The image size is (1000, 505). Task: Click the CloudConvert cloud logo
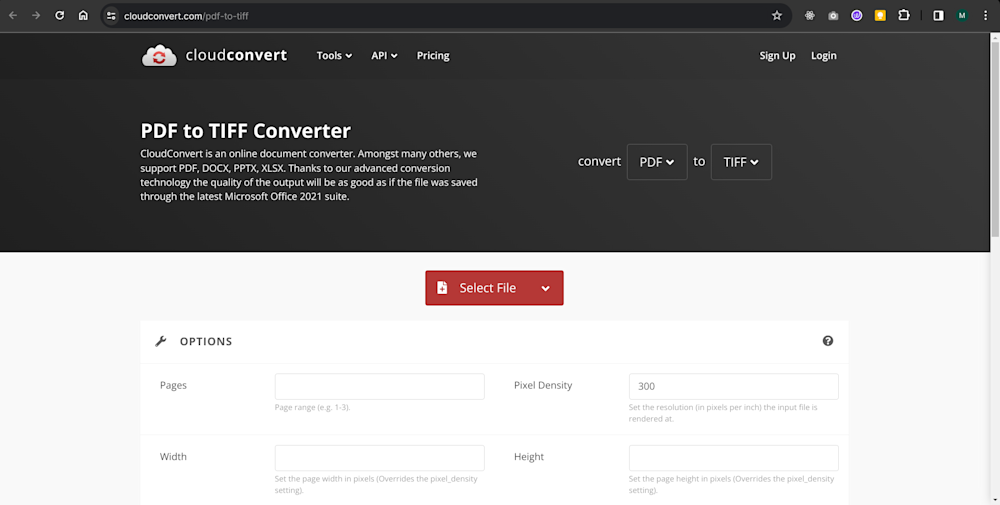[x=159, y=55]
